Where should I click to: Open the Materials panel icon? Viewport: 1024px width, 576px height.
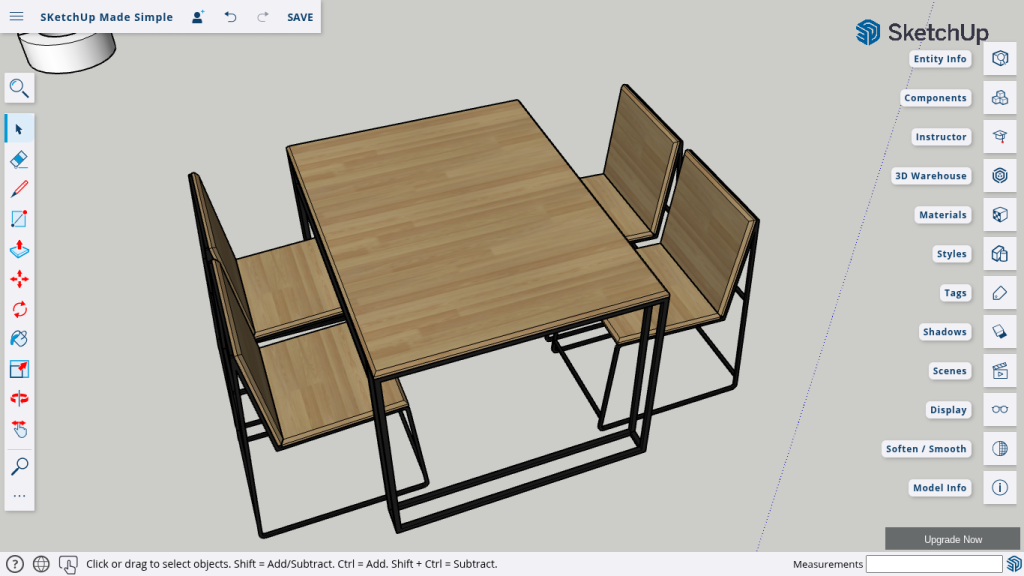pyautogui.click(x=999, y=215)
